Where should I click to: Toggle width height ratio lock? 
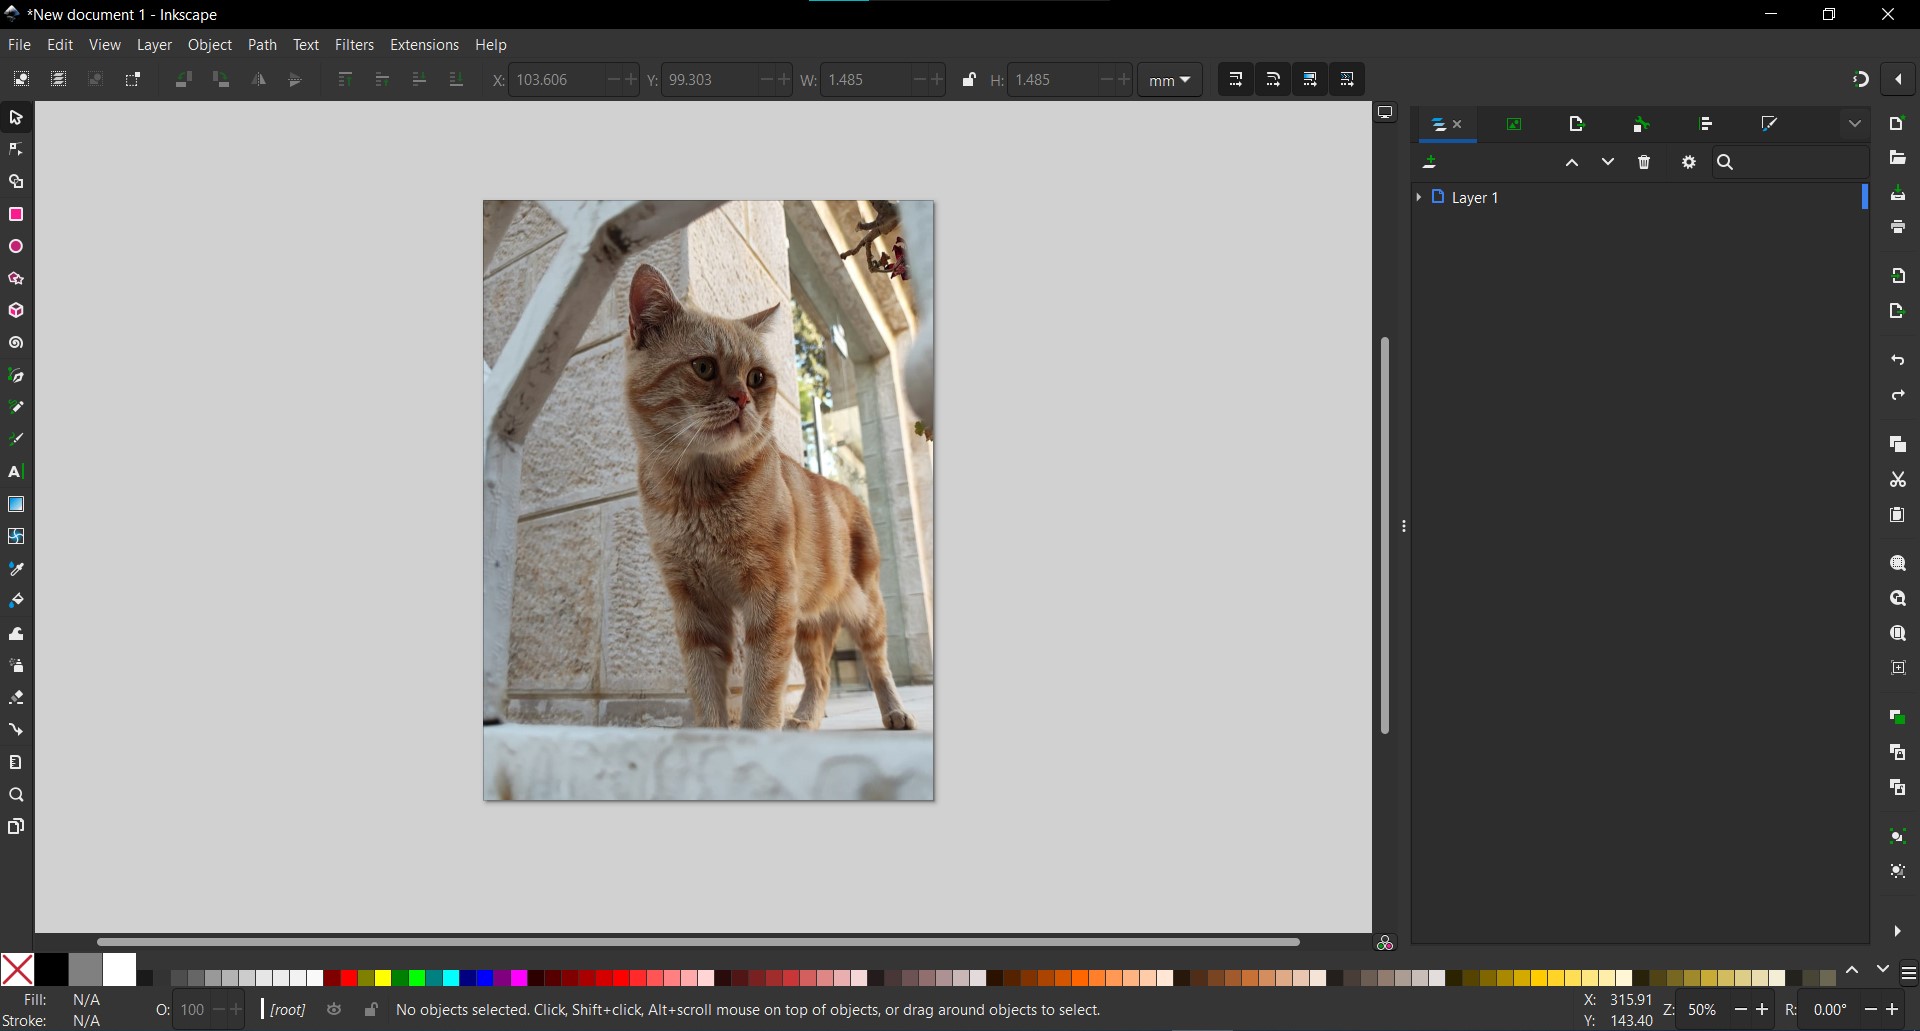[968, 80]
